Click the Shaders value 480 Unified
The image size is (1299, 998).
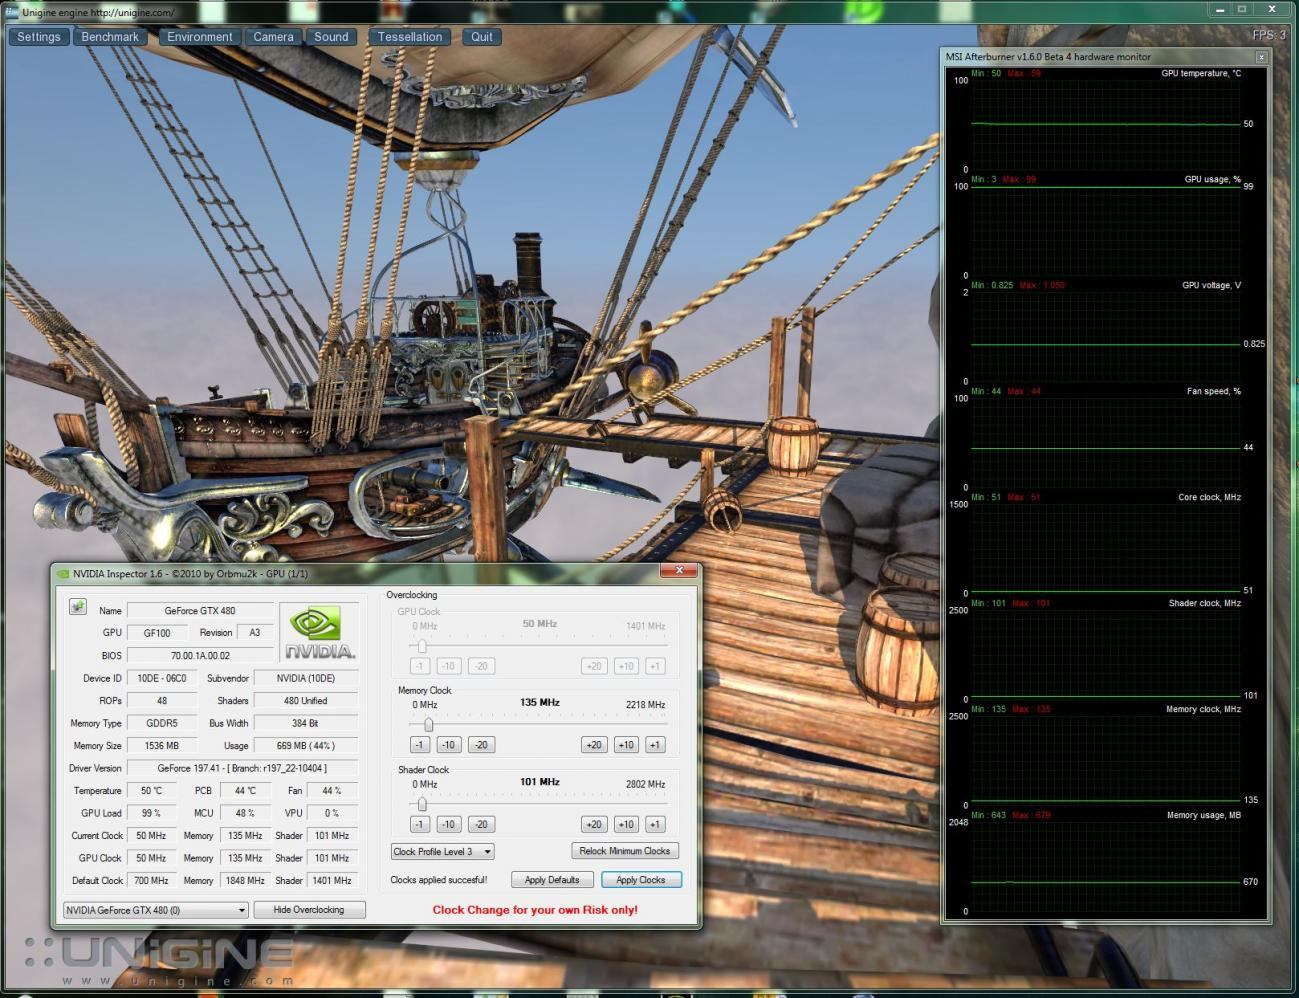[306, 701]
